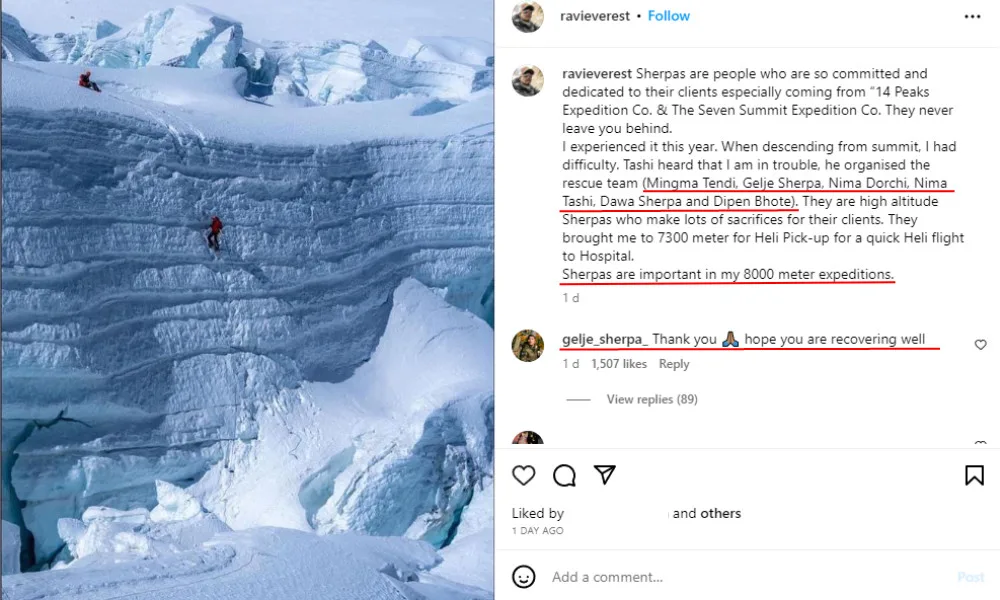Click ravieverest avatar in post header

coord(528,17)
